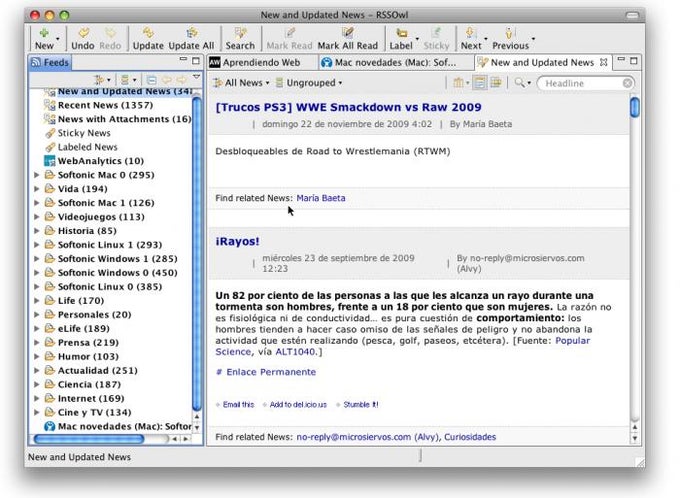Click the Undo toolbar icon

point(83,33)
